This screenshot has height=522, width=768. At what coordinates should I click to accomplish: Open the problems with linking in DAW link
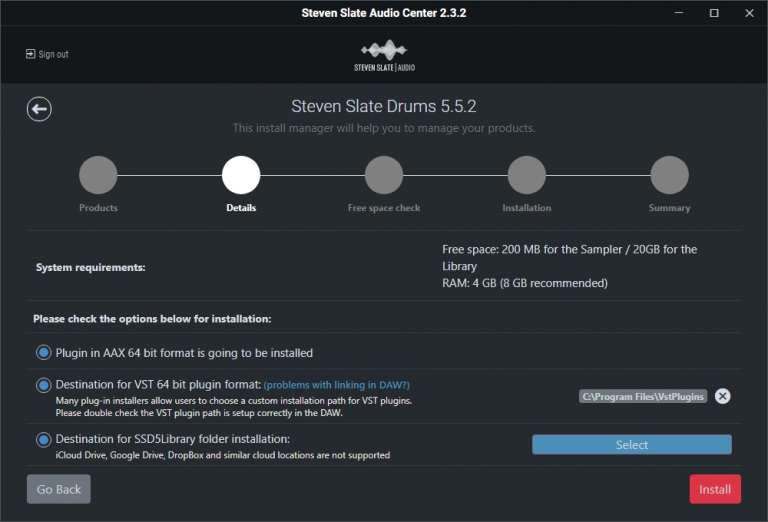(x=337, y=385)
